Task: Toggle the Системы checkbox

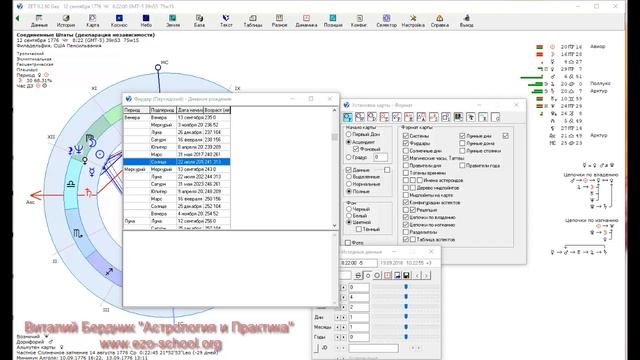Action: pos(406,136)
